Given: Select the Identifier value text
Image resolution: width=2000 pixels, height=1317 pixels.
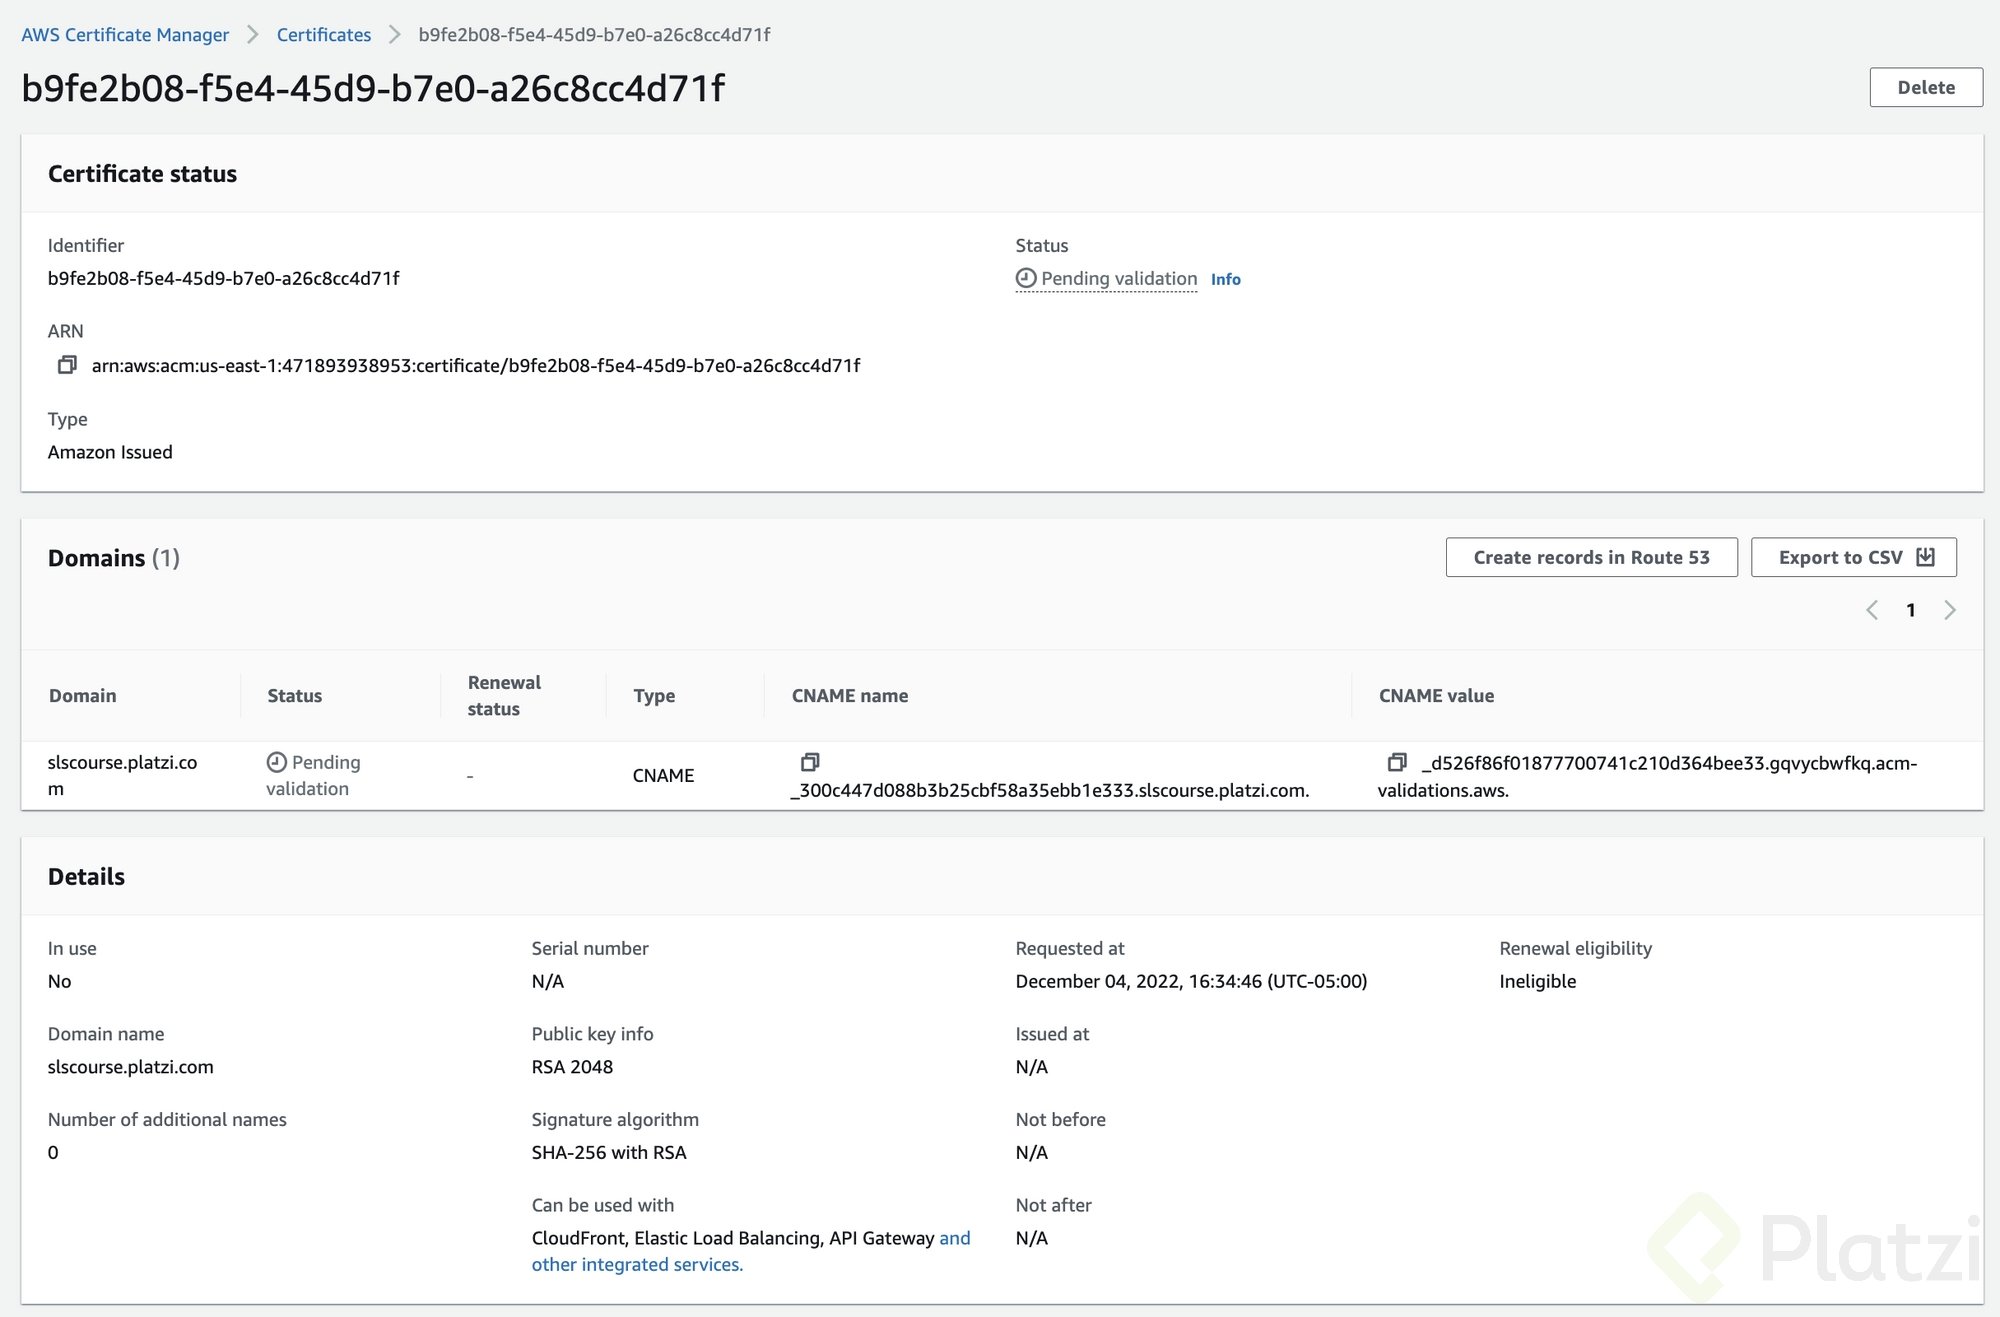Looking at the screenshot, I should 223,278.
